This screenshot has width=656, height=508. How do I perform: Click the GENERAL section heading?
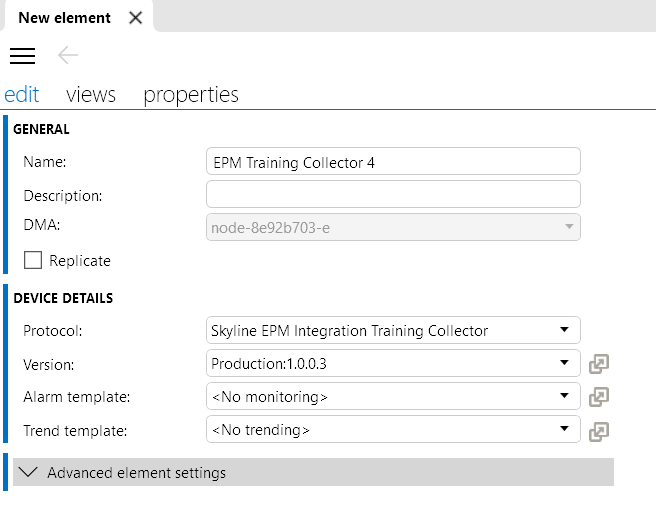41,129
